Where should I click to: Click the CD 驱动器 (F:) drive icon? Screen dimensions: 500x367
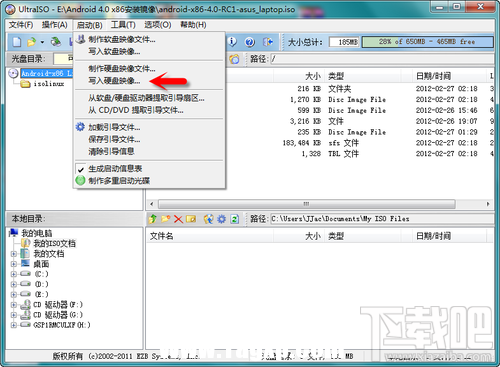pyautogui.click(x=25, y=304)
